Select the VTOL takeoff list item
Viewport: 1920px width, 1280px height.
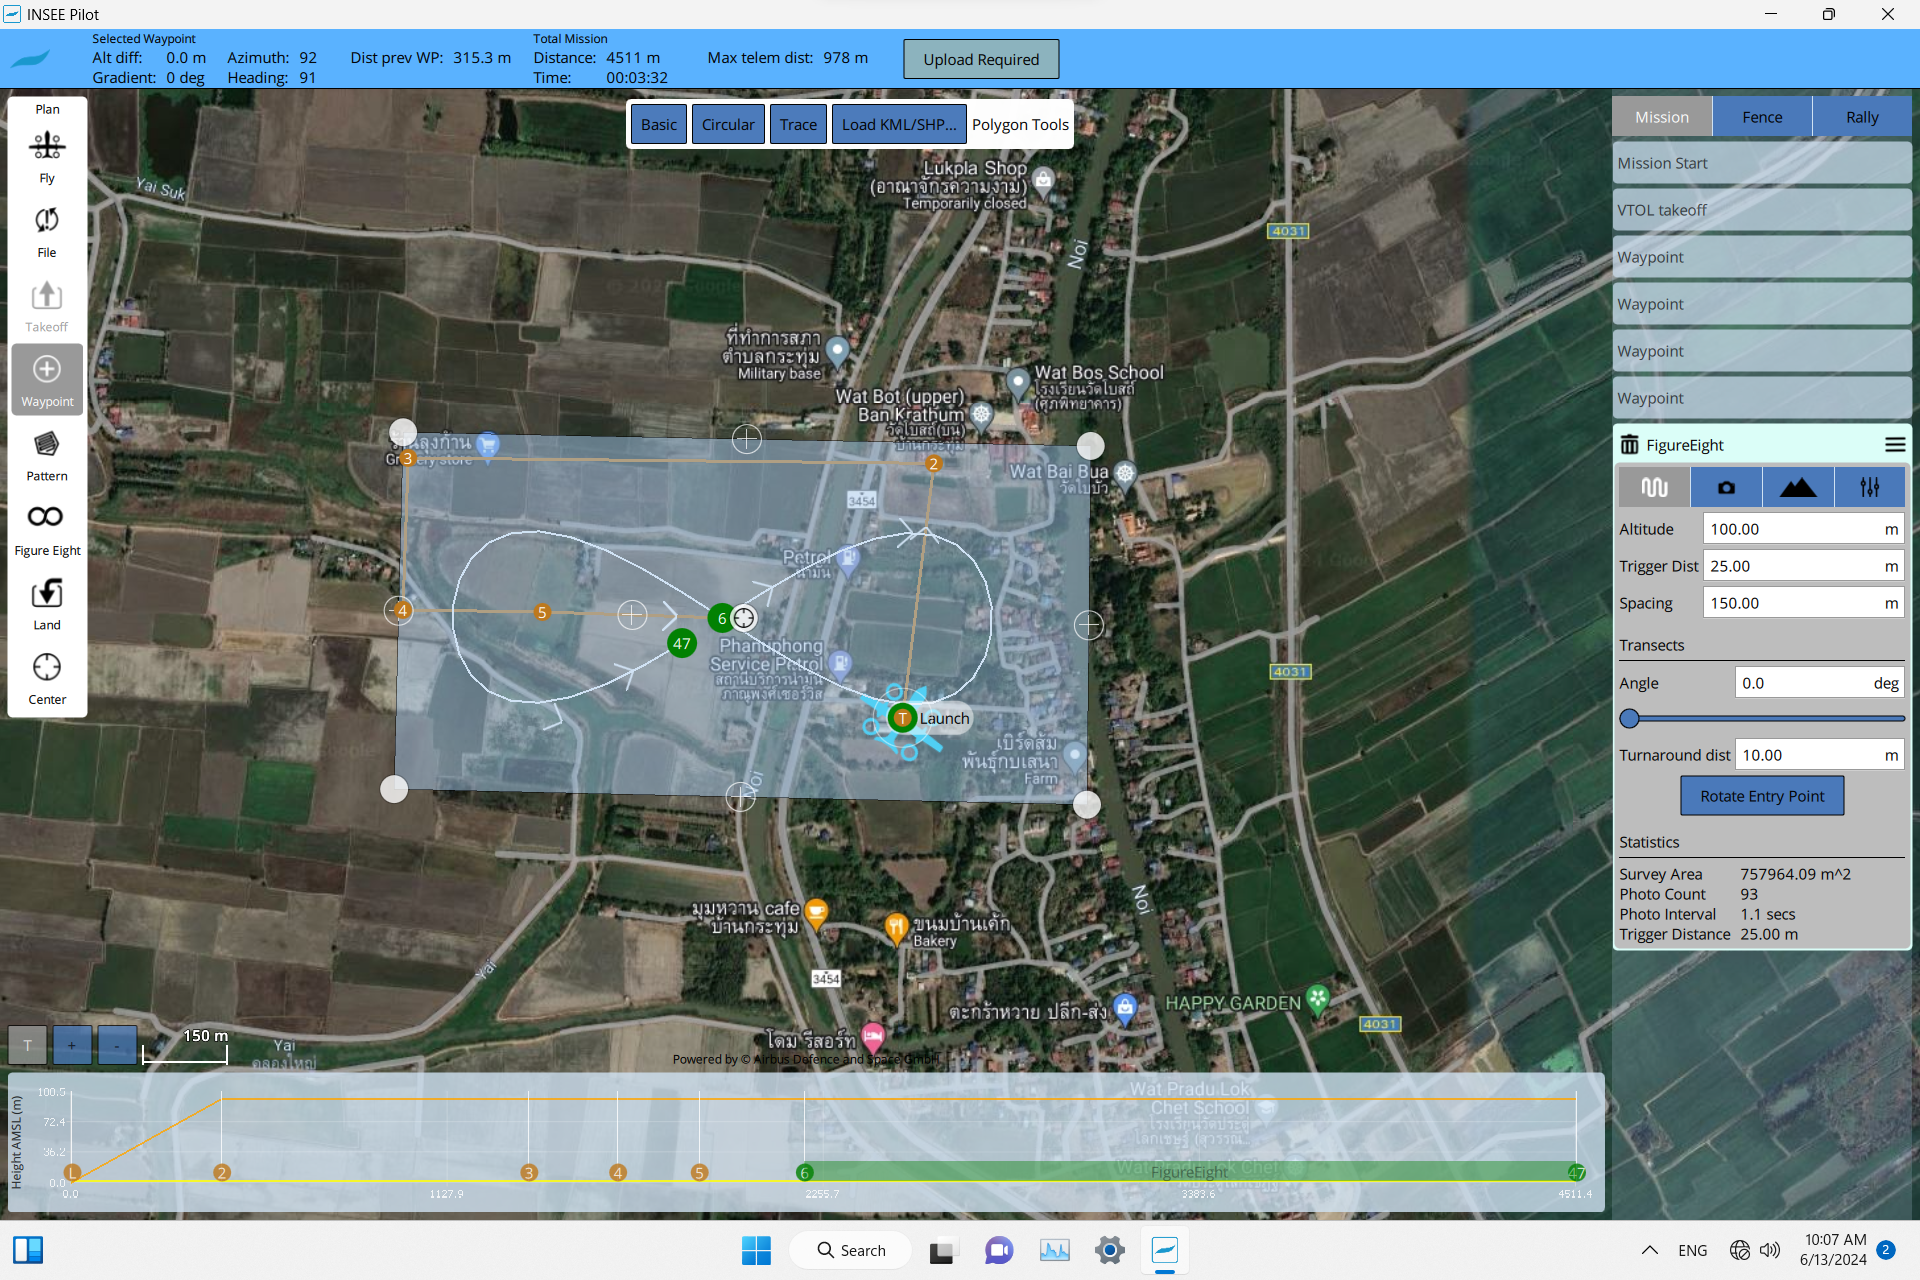[1762, 210]
